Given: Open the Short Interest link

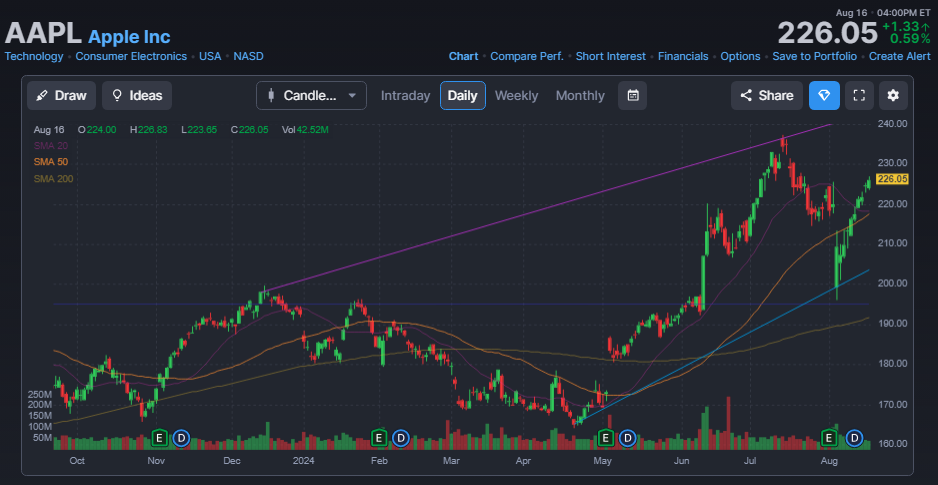Looking at the screenshot, I should (x=611, y=56).
